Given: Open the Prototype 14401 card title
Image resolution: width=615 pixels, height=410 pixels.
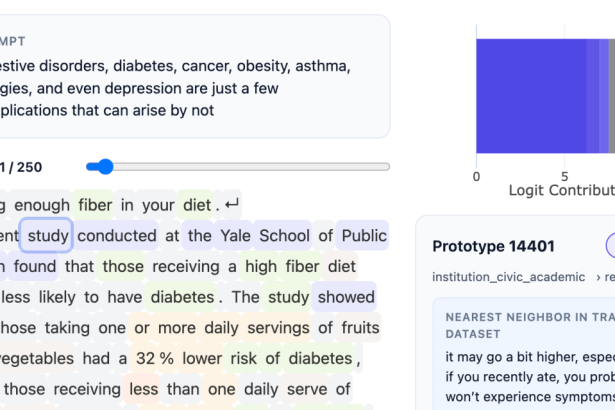Looking at the screenshot, I should click(493, 246).
